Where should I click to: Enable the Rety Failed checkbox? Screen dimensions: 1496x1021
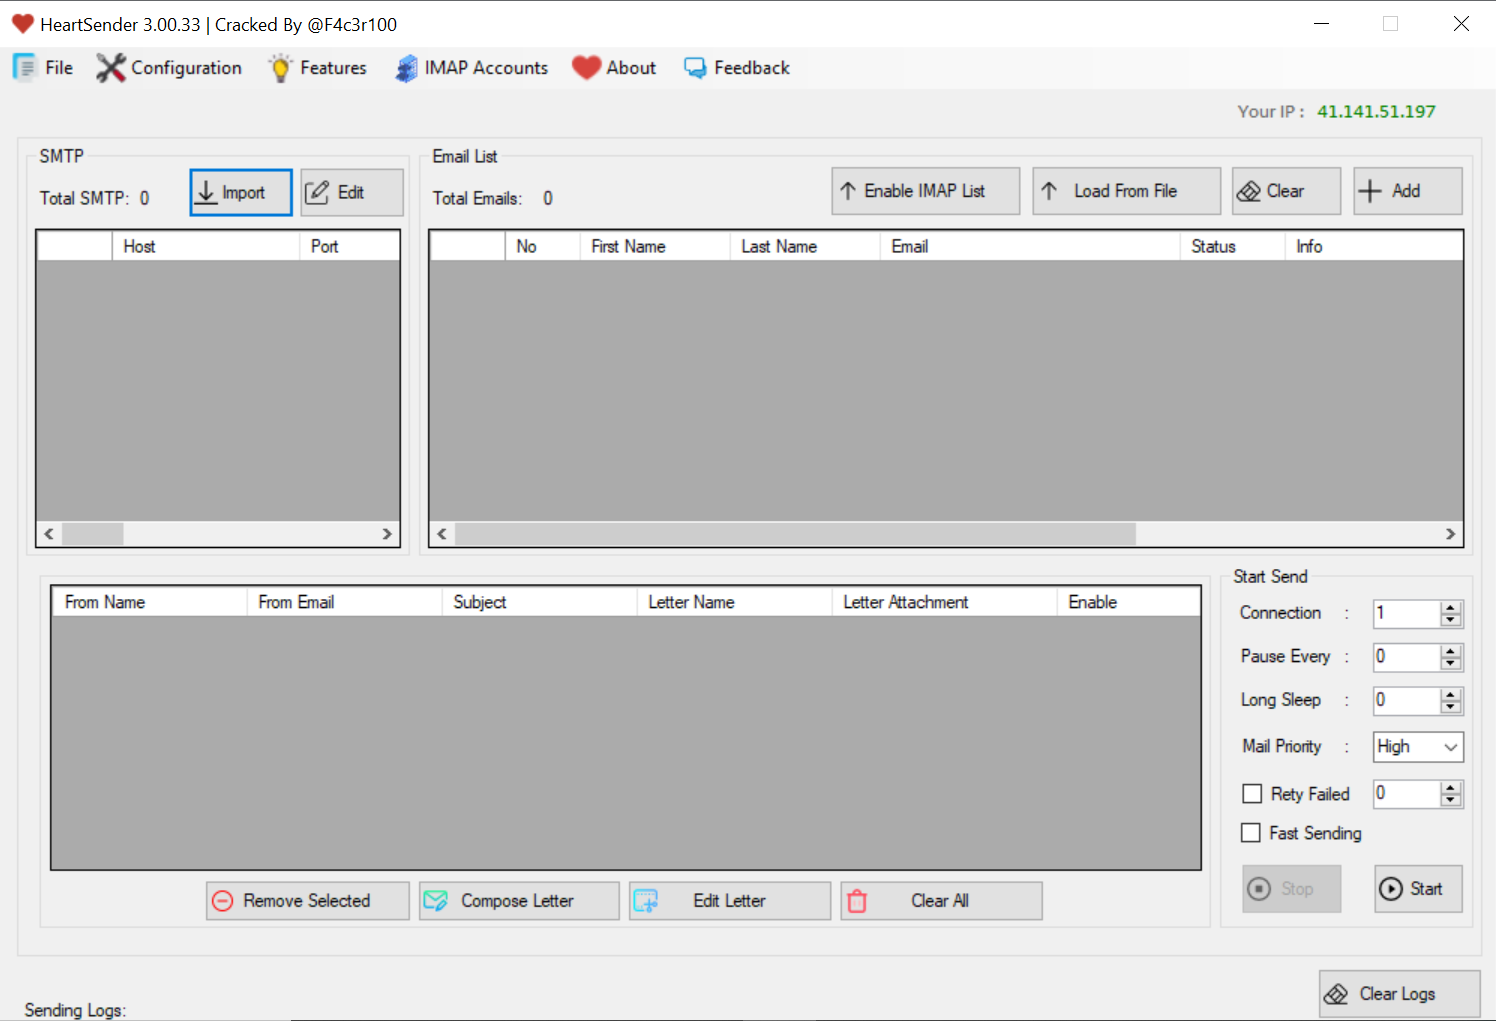[x=1252, y=794]
